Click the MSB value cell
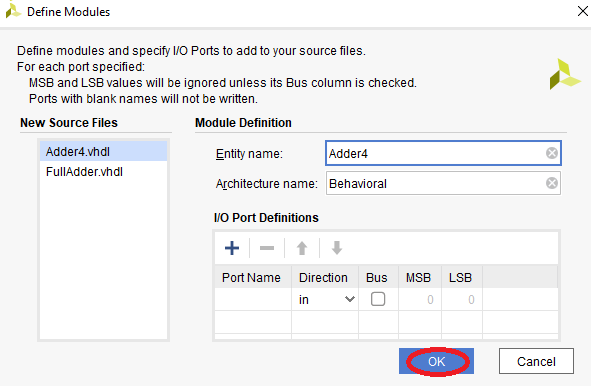 420,299
